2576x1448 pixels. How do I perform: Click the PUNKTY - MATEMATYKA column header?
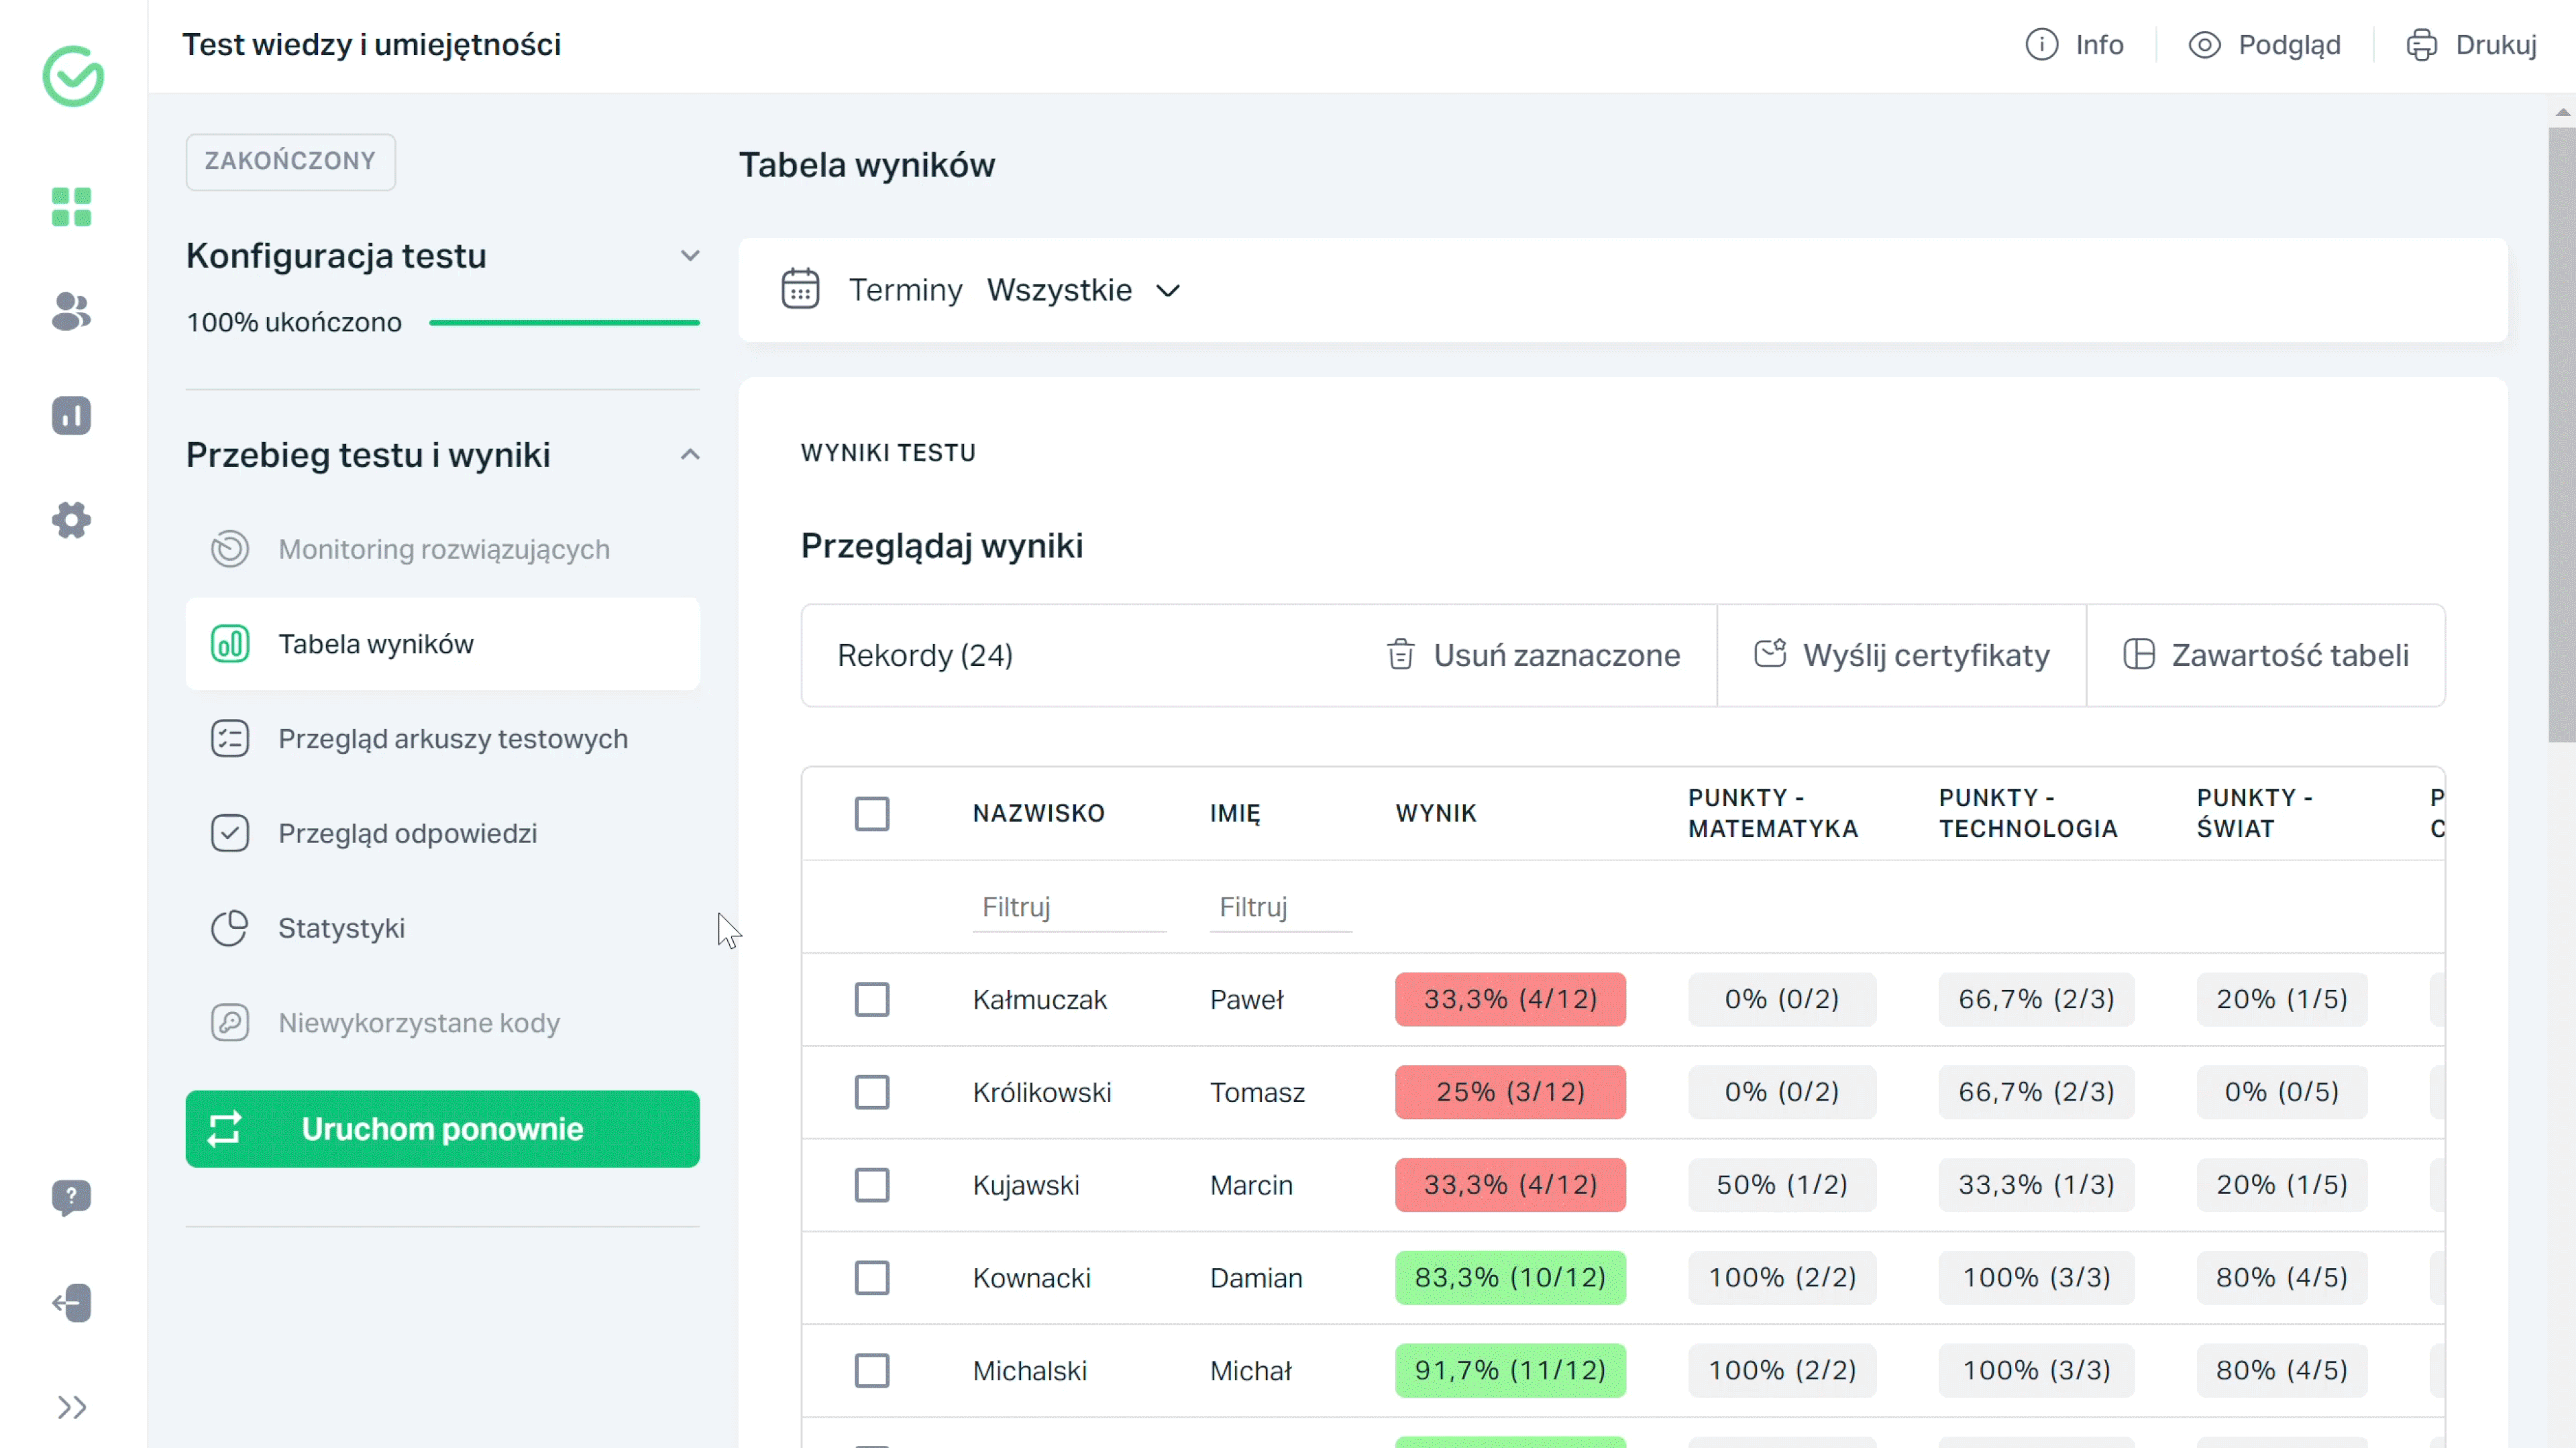tap(1773, 813)
